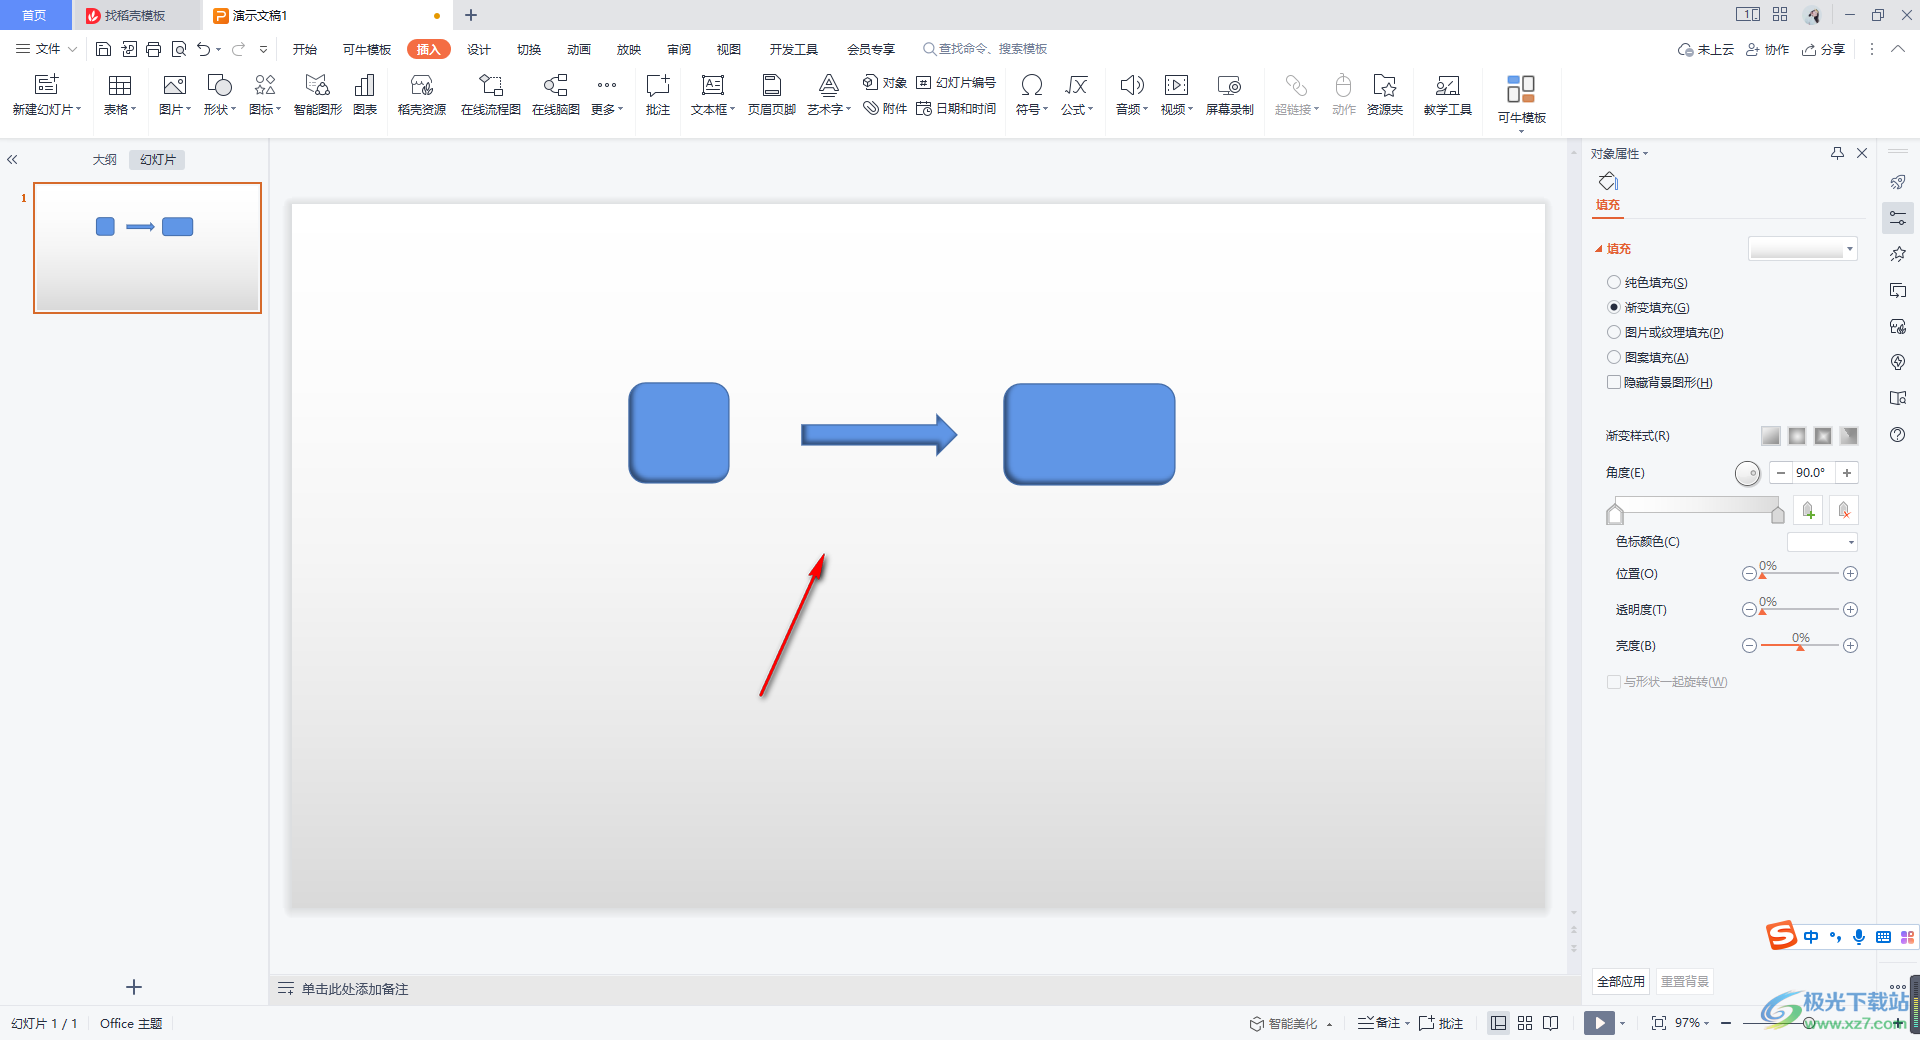The height and width of the screenshot is (1040, 1920).
Task: Switch to slide sorter view
Action: coord(1525,1023)
